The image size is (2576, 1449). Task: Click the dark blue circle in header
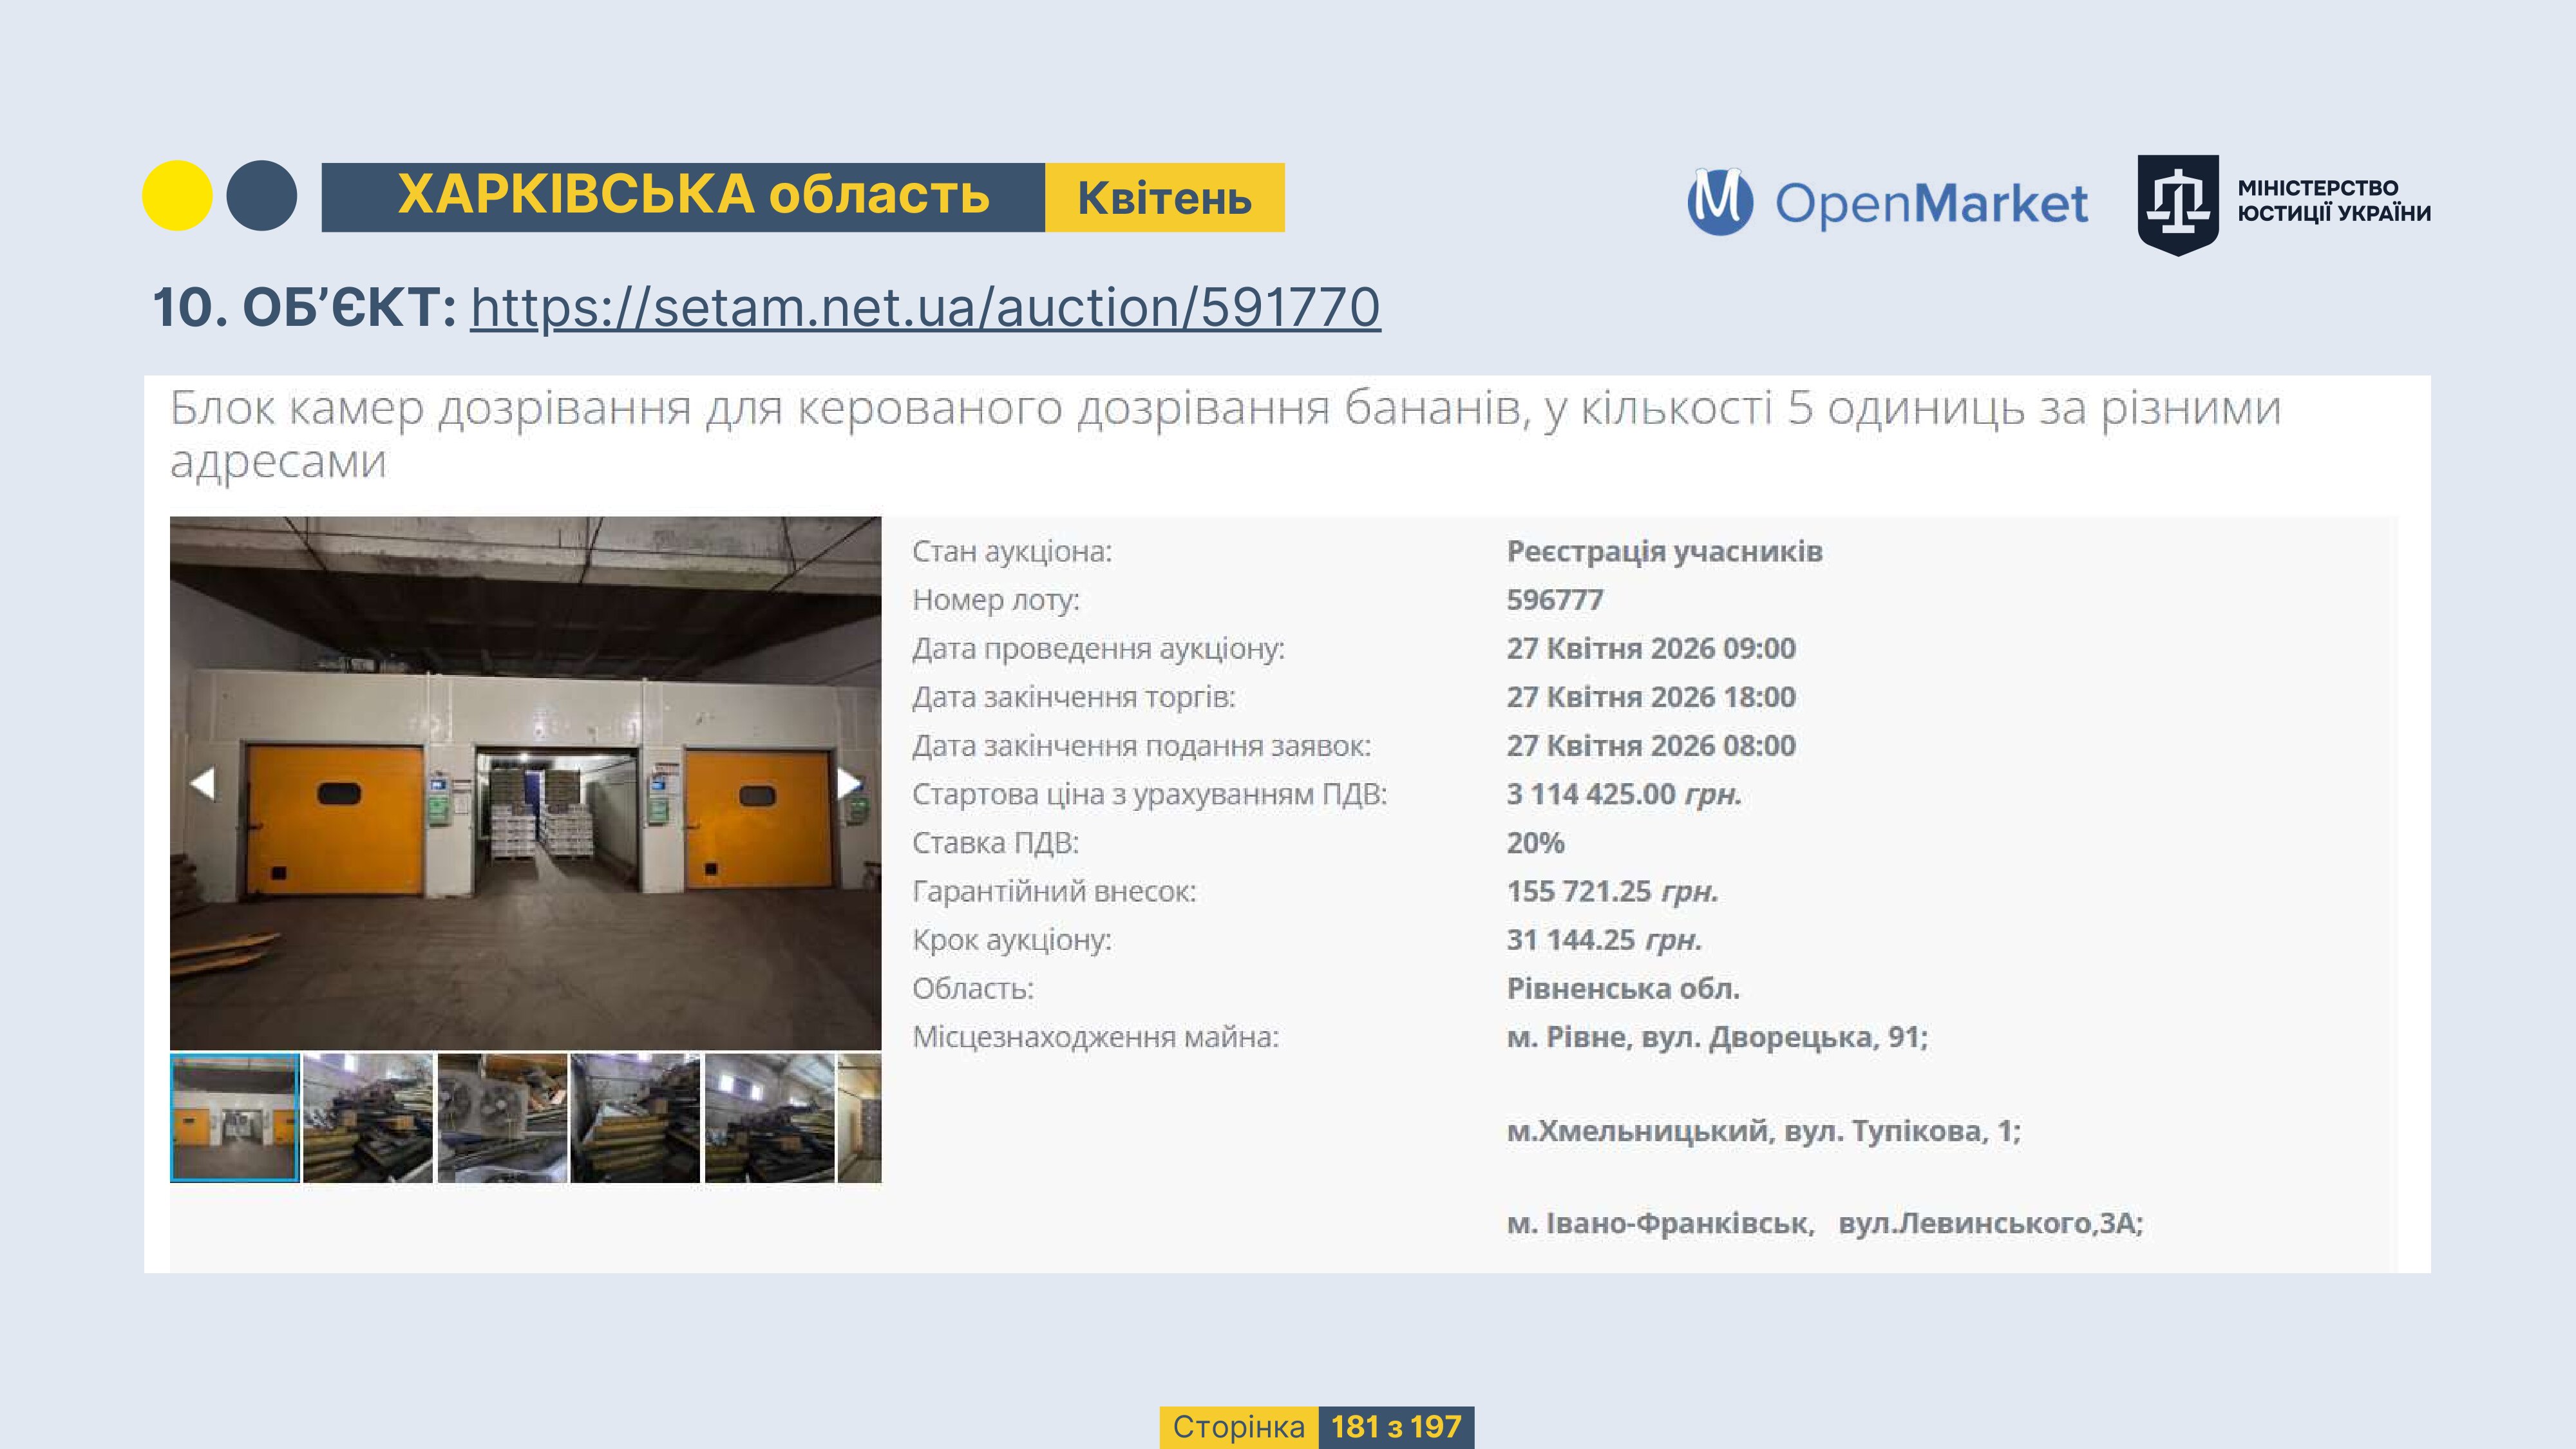[x=261, y=196]
